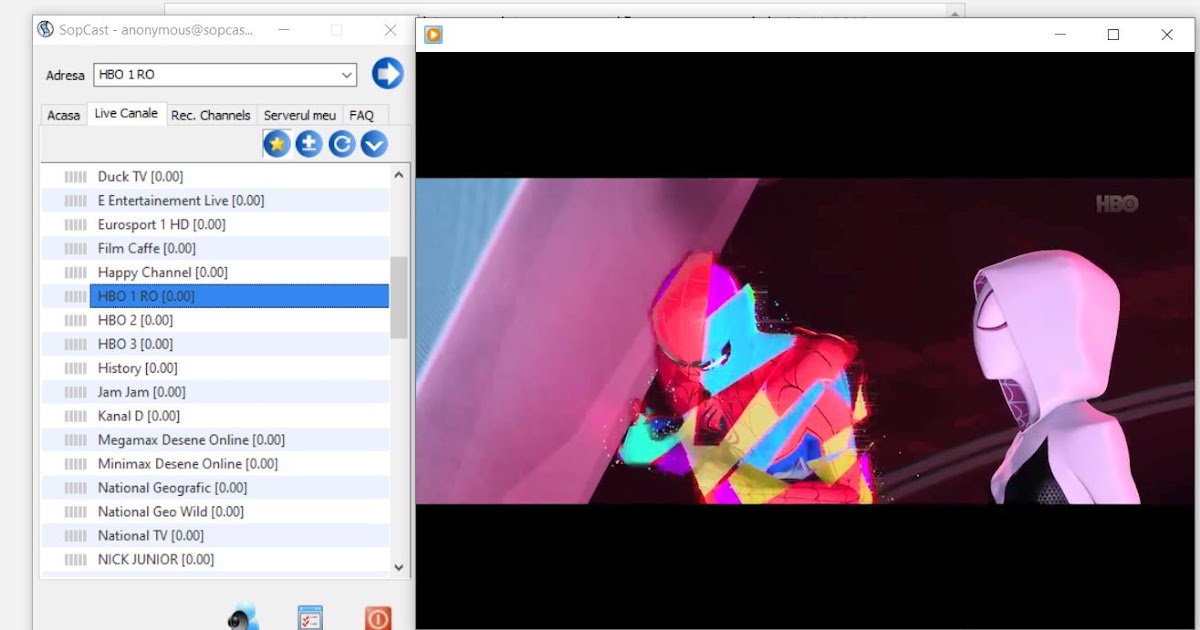Image resolution: width=1200 pixels, height=630 pixels.
Task: Click signal bars icon beside Duck TV
Action: tap(75, 176)
